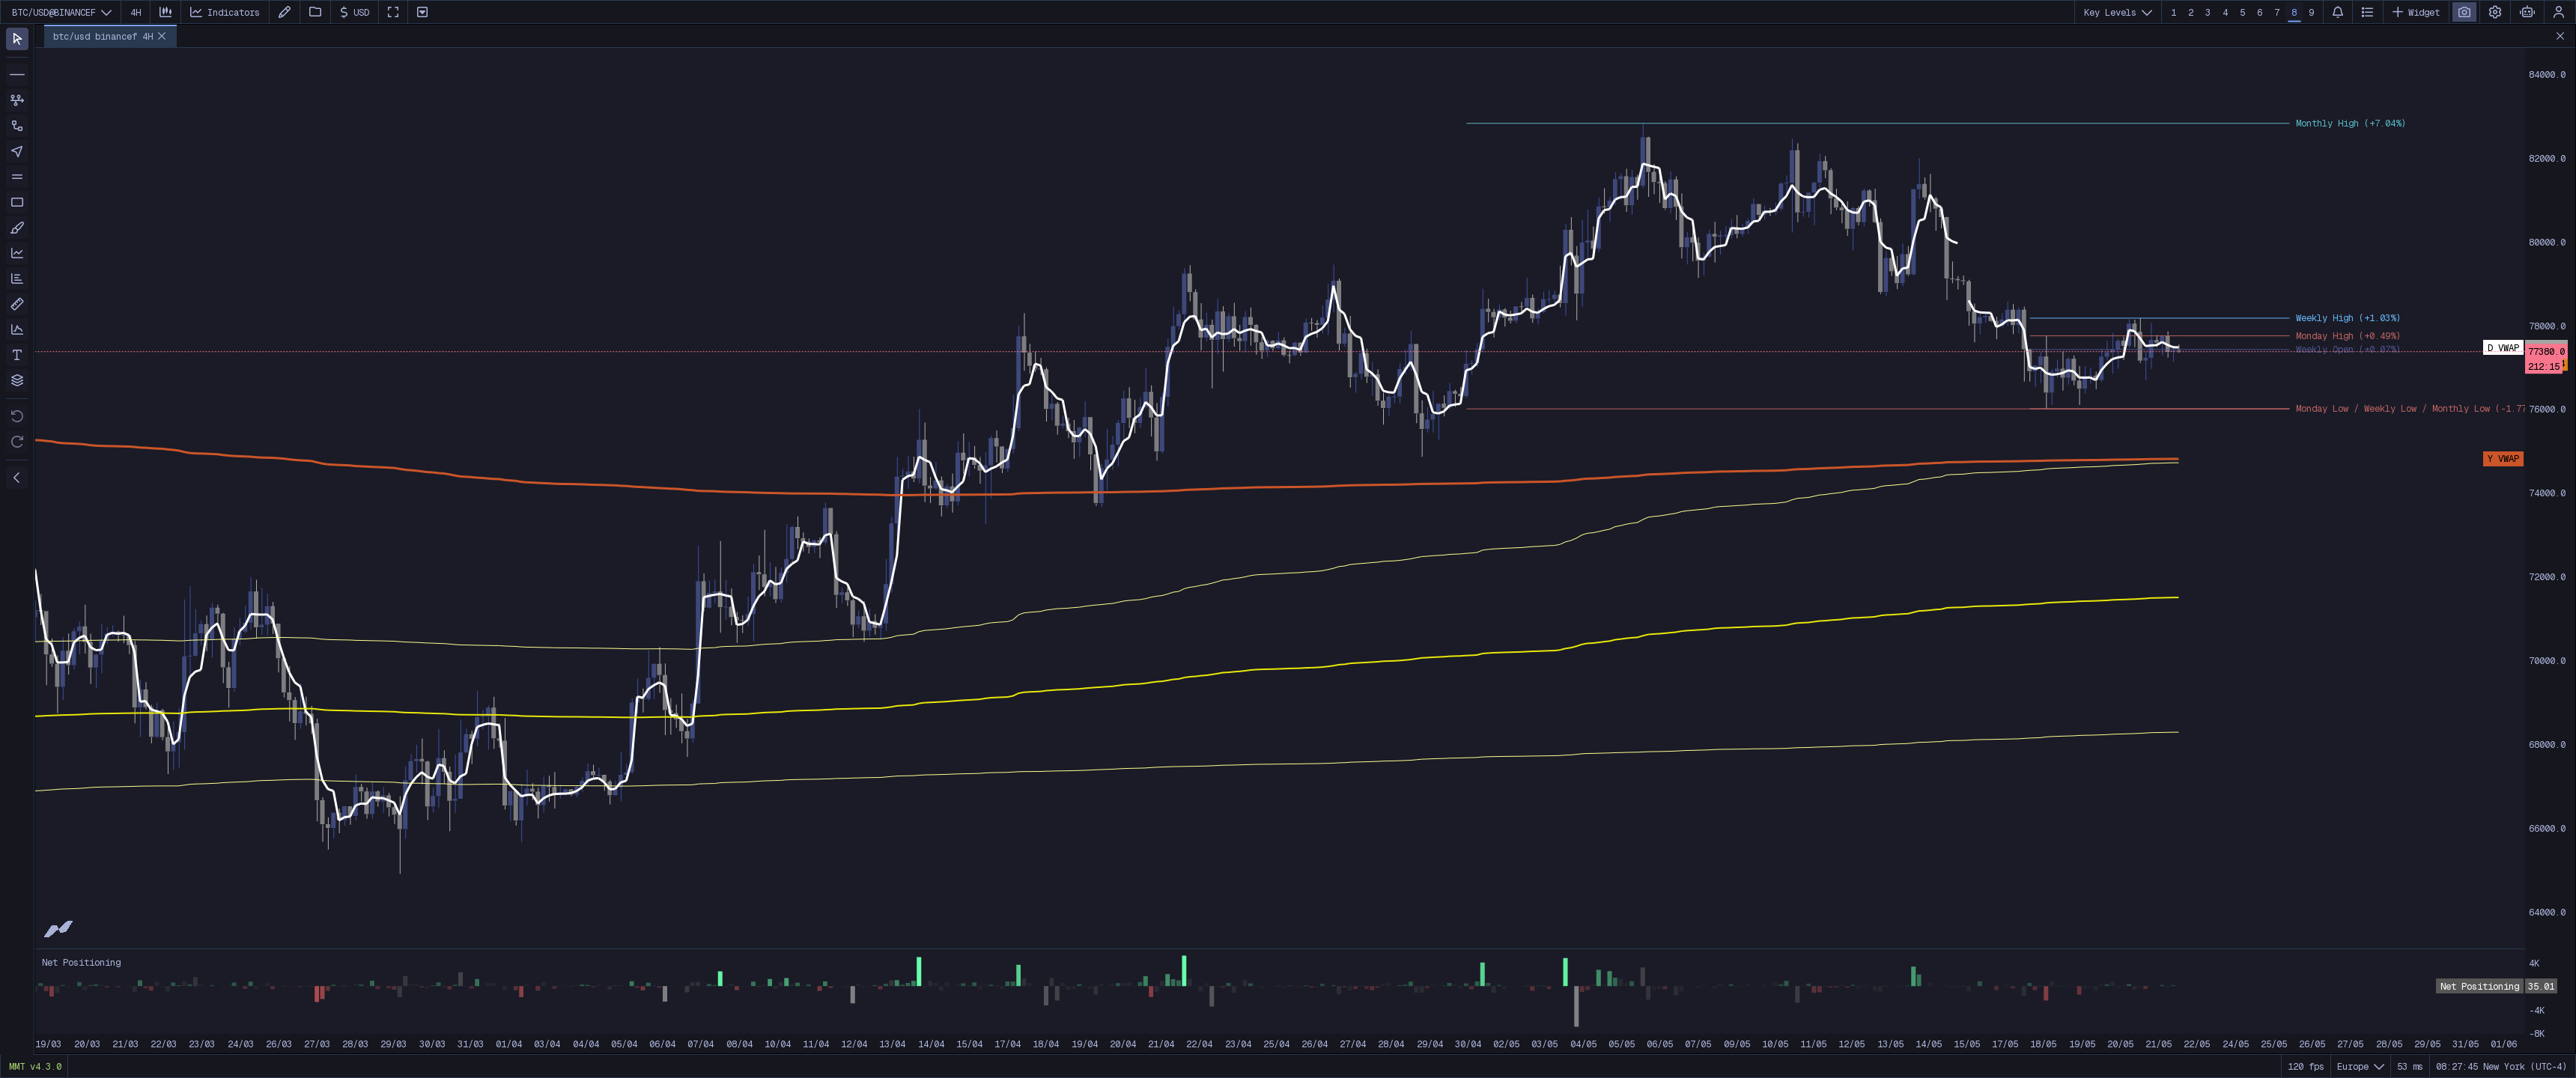Open the alerts bell
The image size is (2576, 1078).
tap(2337, 12)
